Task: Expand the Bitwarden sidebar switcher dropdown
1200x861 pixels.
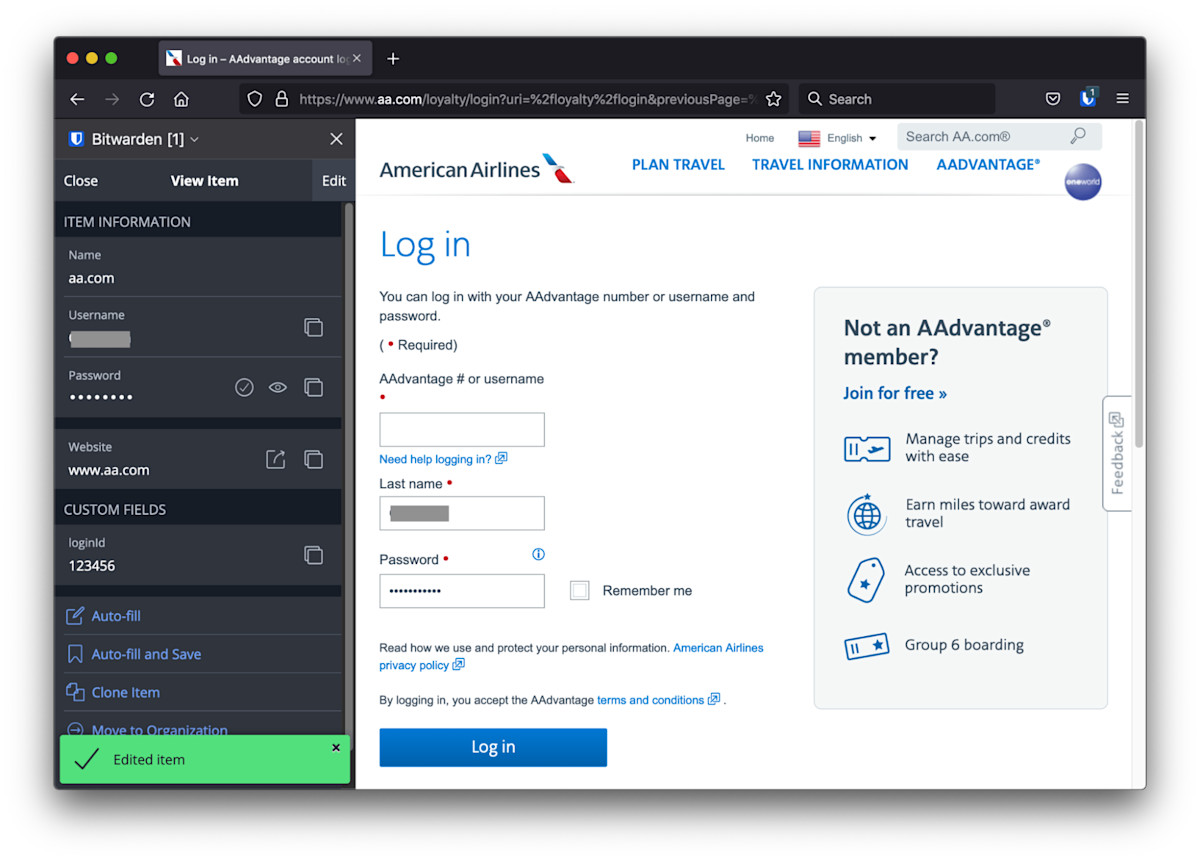Action: click(194, 139)
